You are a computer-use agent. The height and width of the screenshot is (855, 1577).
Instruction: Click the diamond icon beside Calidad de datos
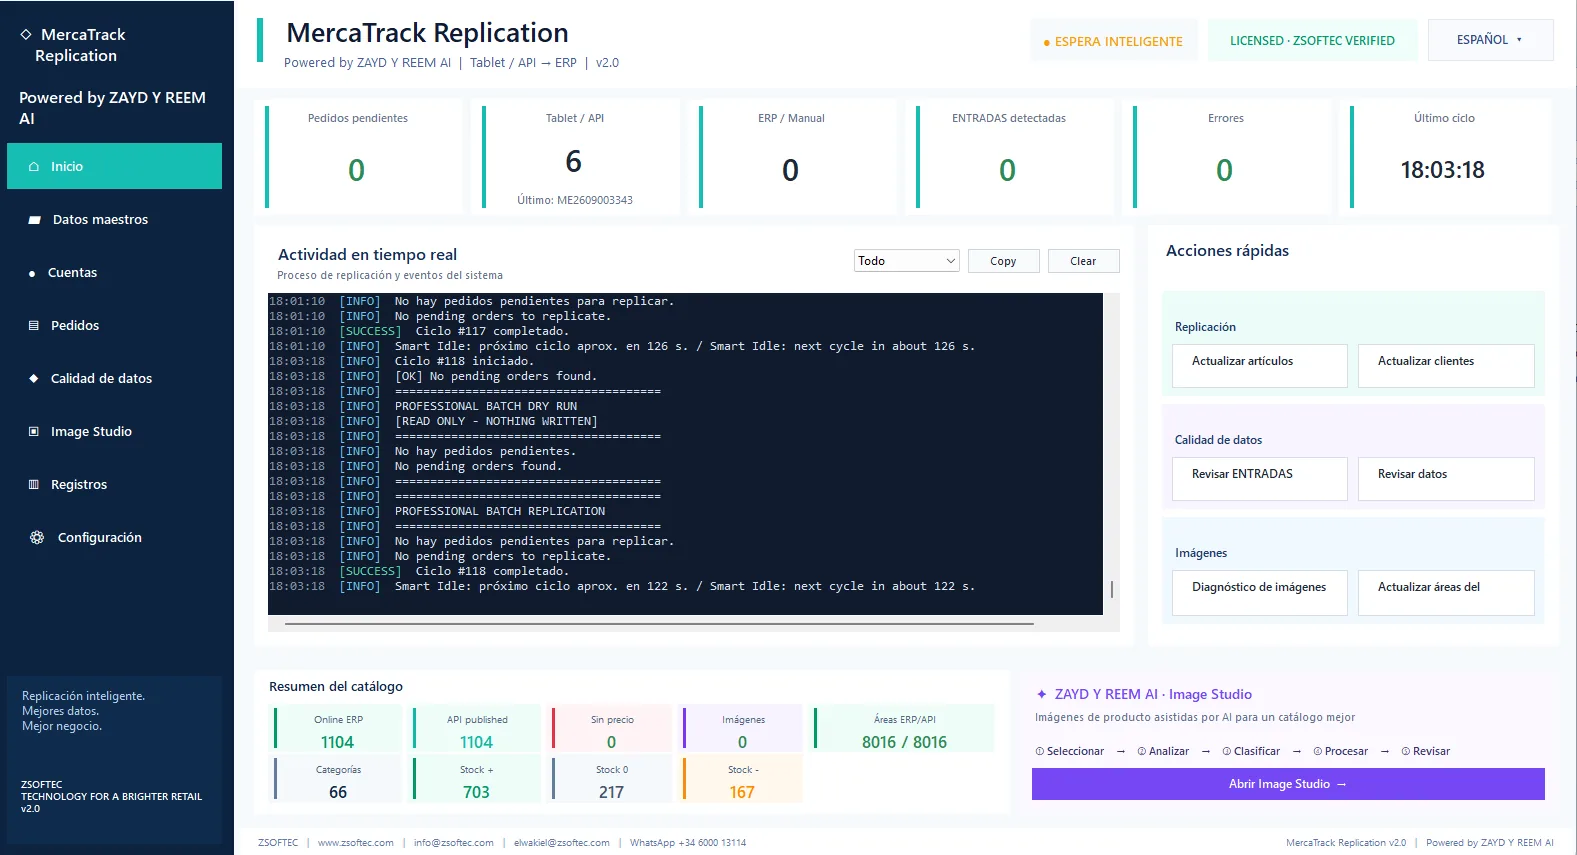[x=34, y=379]
